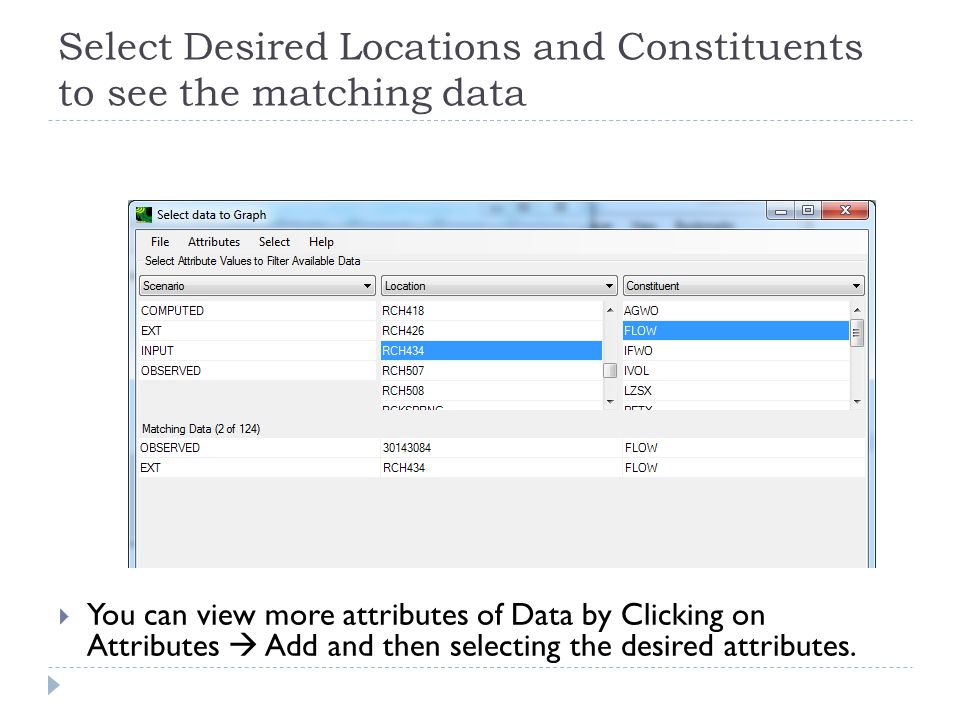Viewport: 960px width, 720px height.
Task: Select OBSERVED in the Scenario list
Action: [x=257, y=371]
